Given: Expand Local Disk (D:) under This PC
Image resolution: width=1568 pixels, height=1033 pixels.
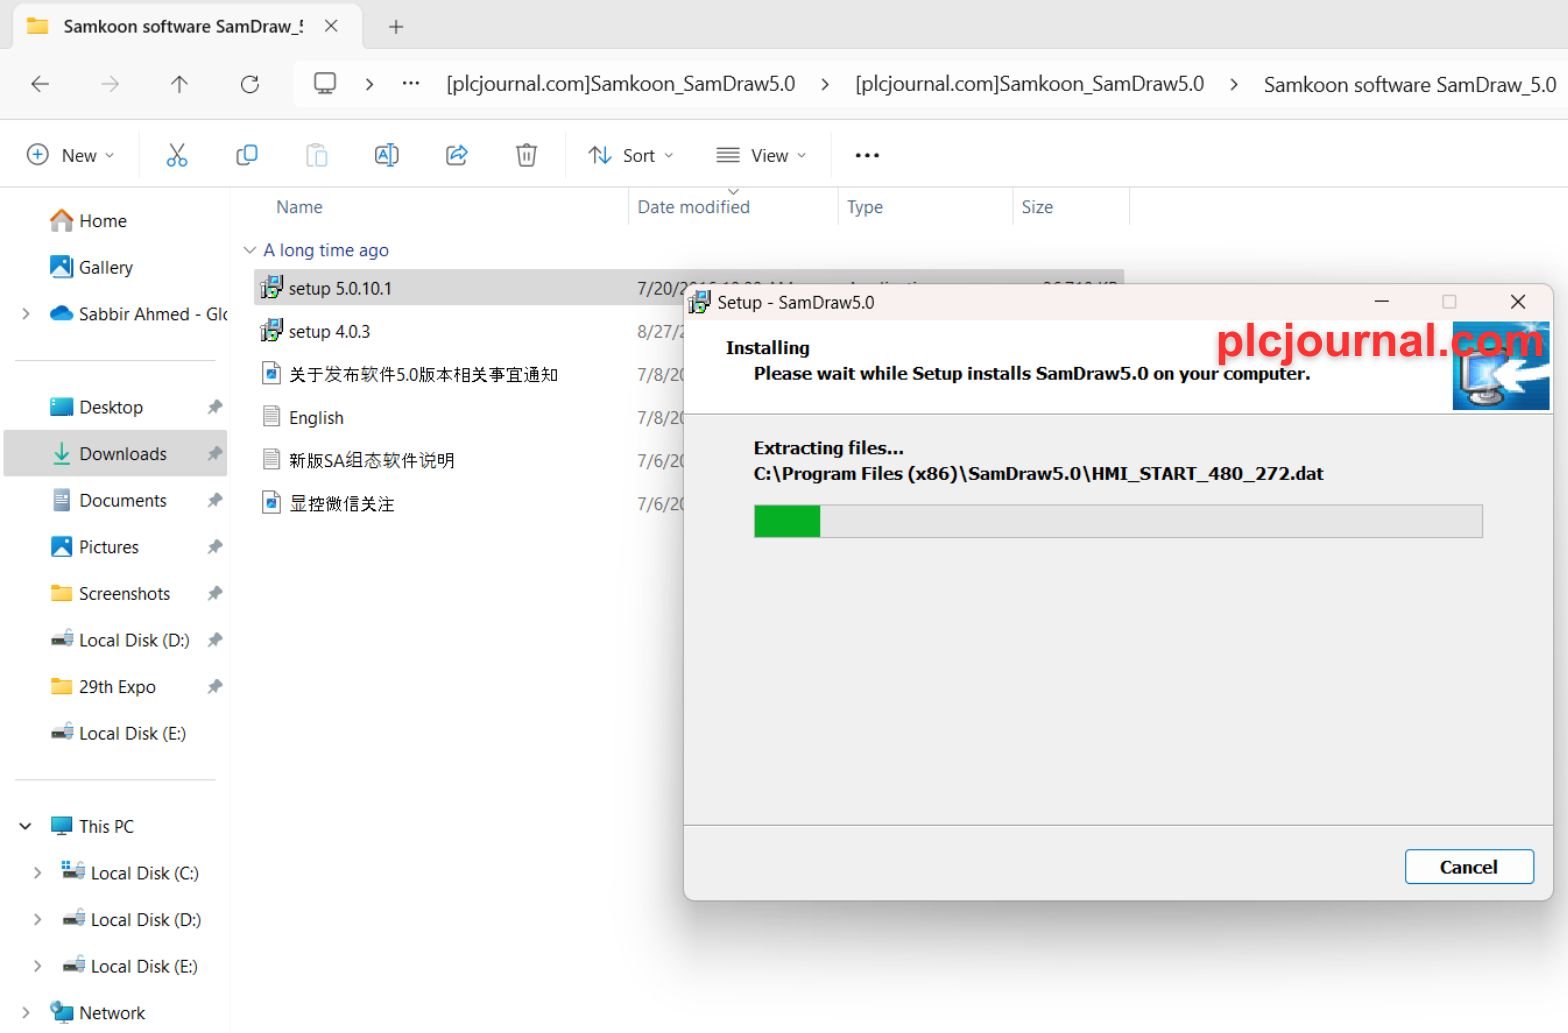Looking at the screenshot, I should click(x=37, y=920).
